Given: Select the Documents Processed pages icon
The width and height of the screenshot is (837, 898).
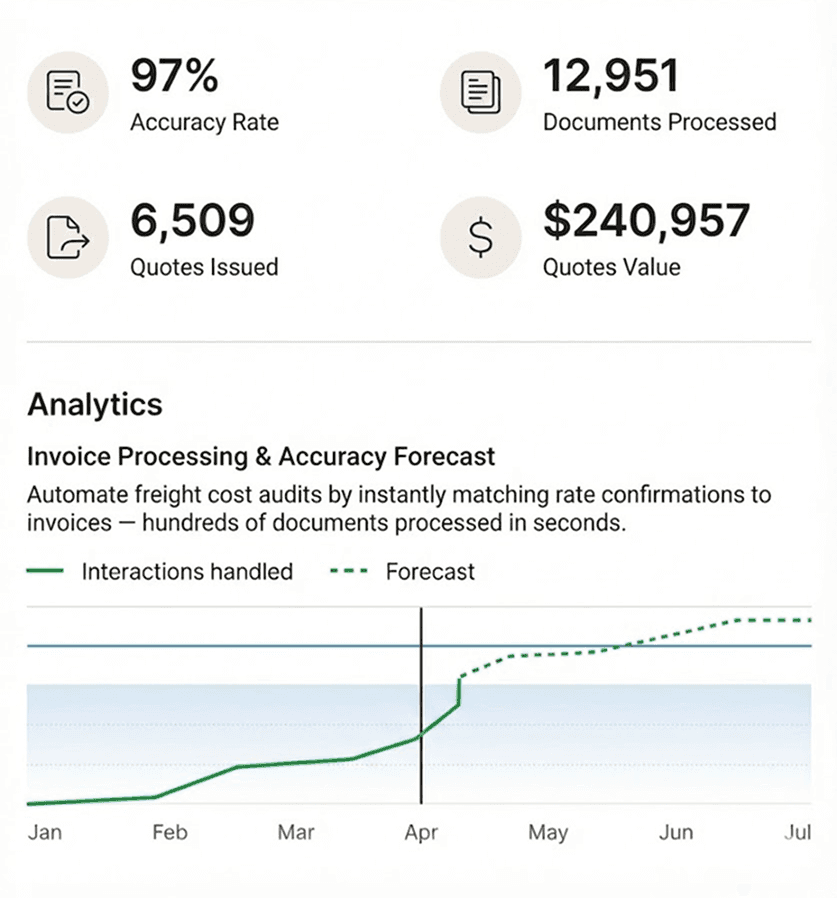Looking at the screenshot, I should 480,91.
